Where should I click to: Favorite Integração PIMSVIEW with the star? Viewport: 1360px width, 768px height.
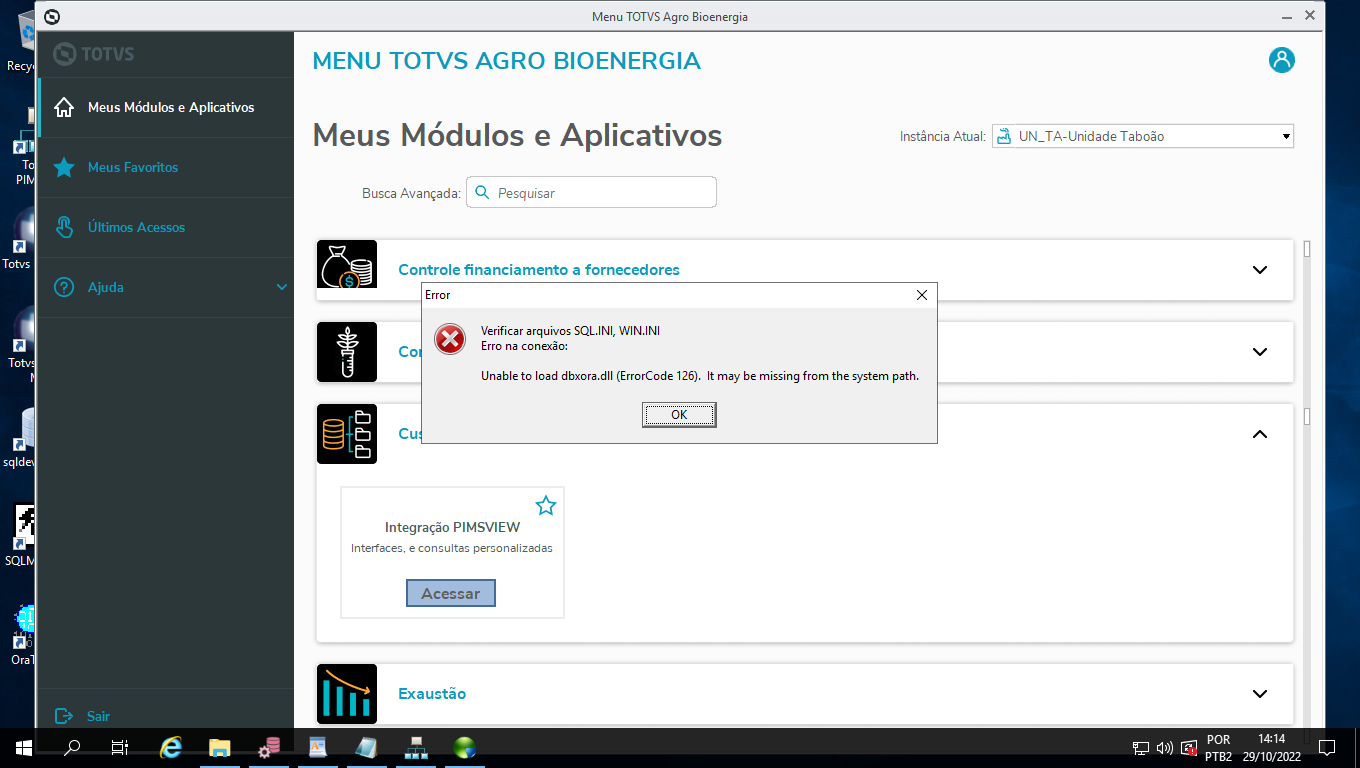pyautogui.click(x=546, y=505)
